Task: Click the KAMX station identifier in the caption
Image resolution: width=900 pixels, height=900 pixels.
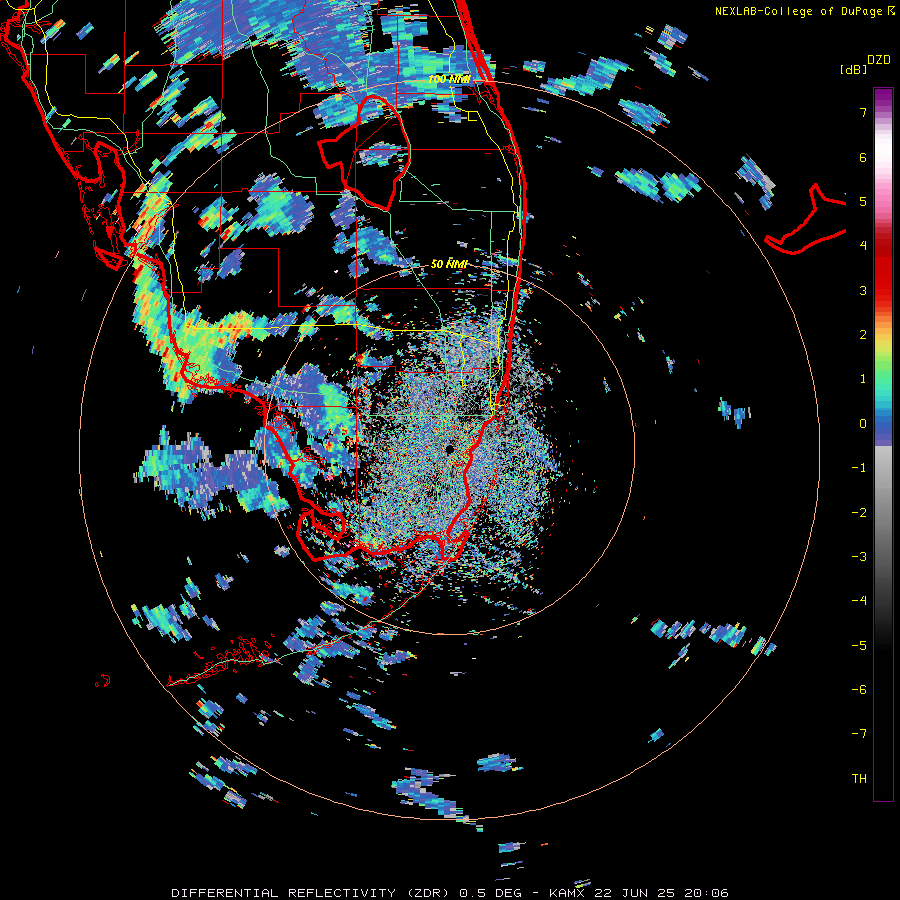Action: (569, 893)
